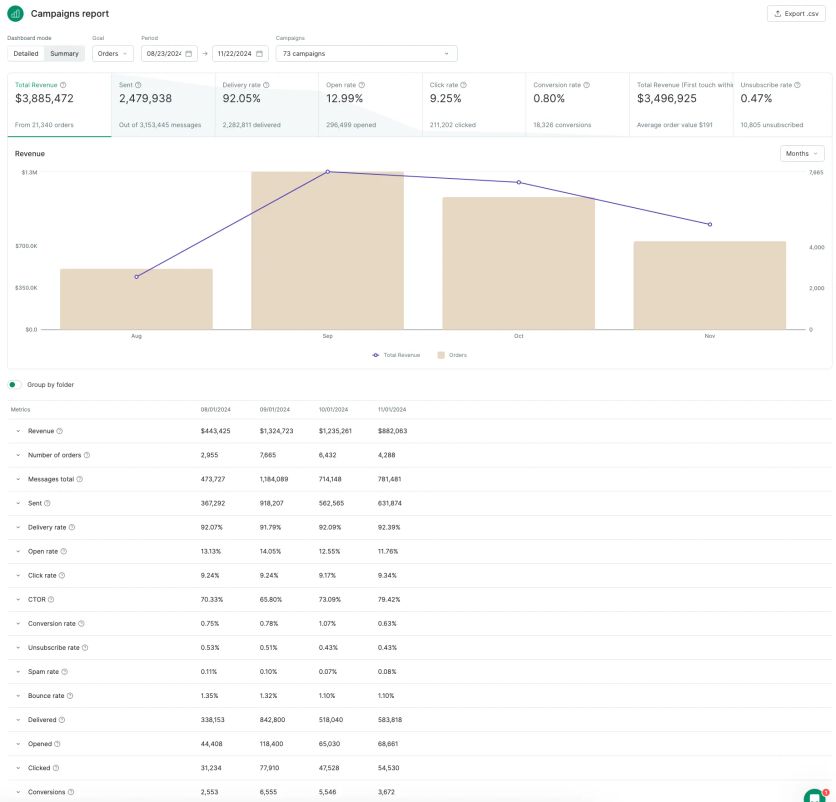836x802 pixels.
Task: Click the Campaigns report green logo icon
Action: tap(15, 14)
